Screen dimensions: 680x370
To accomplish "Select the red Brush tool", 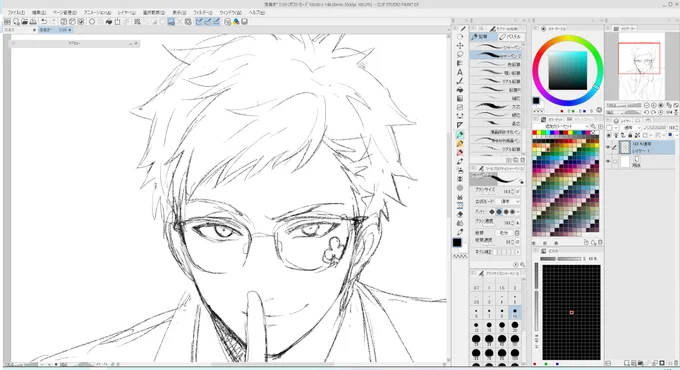I will point(460,153).
